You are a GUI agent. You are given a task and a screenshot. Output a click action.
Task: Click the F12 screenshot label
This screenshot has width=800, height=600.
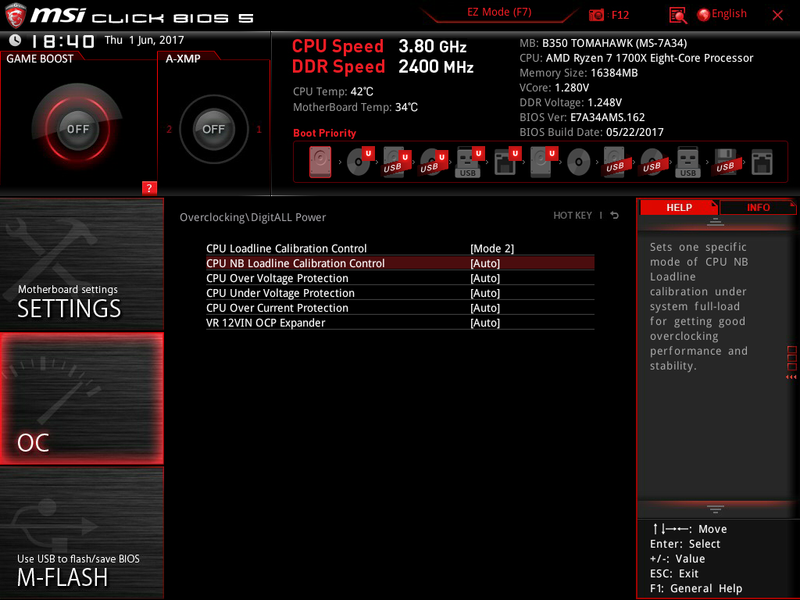point(620,15)
